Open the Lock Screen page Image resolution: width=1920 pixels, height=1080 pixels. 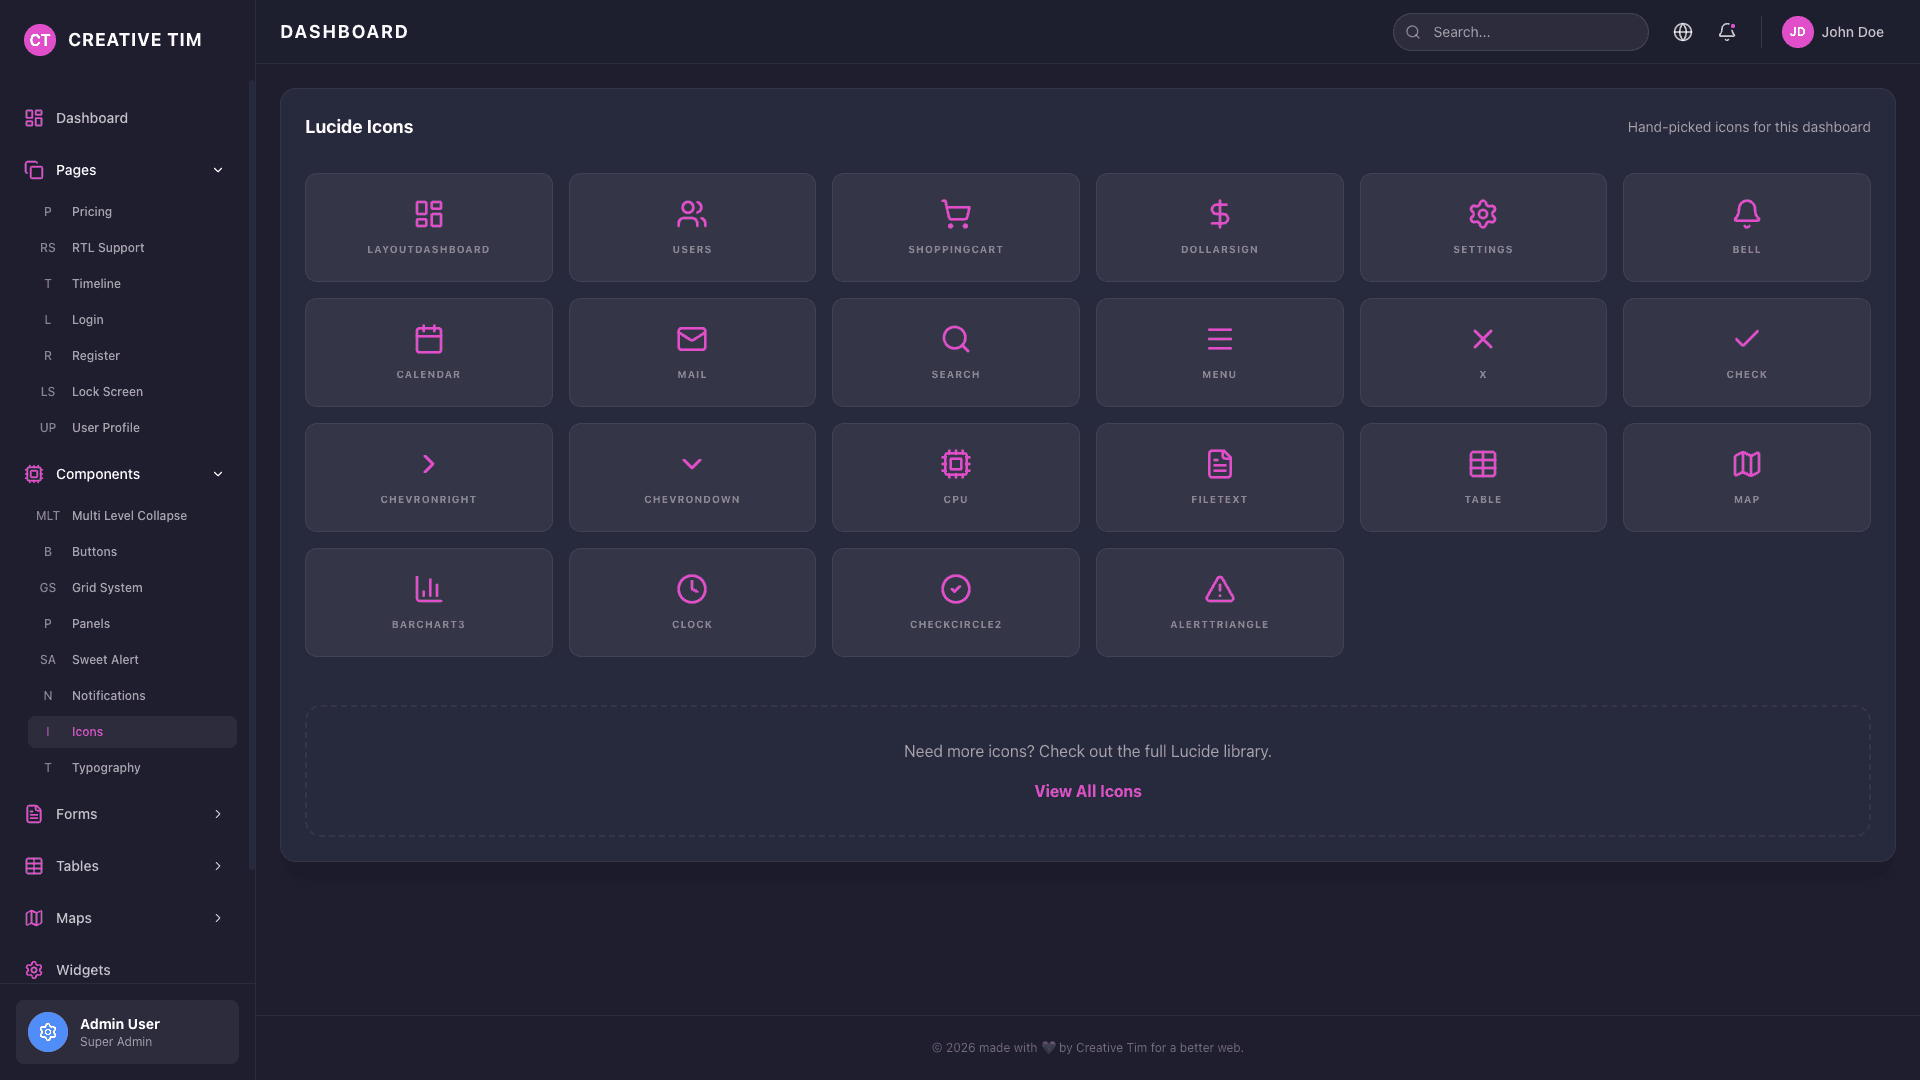click(x=107, y=391)
